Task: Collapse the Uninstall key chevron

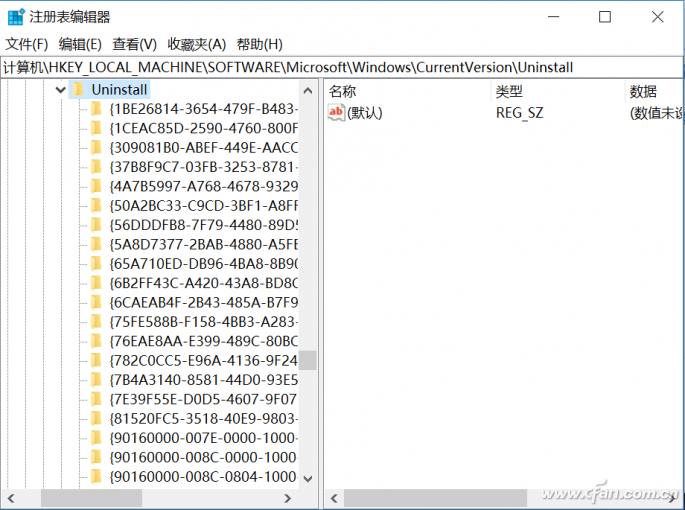Action: point(61,90)
